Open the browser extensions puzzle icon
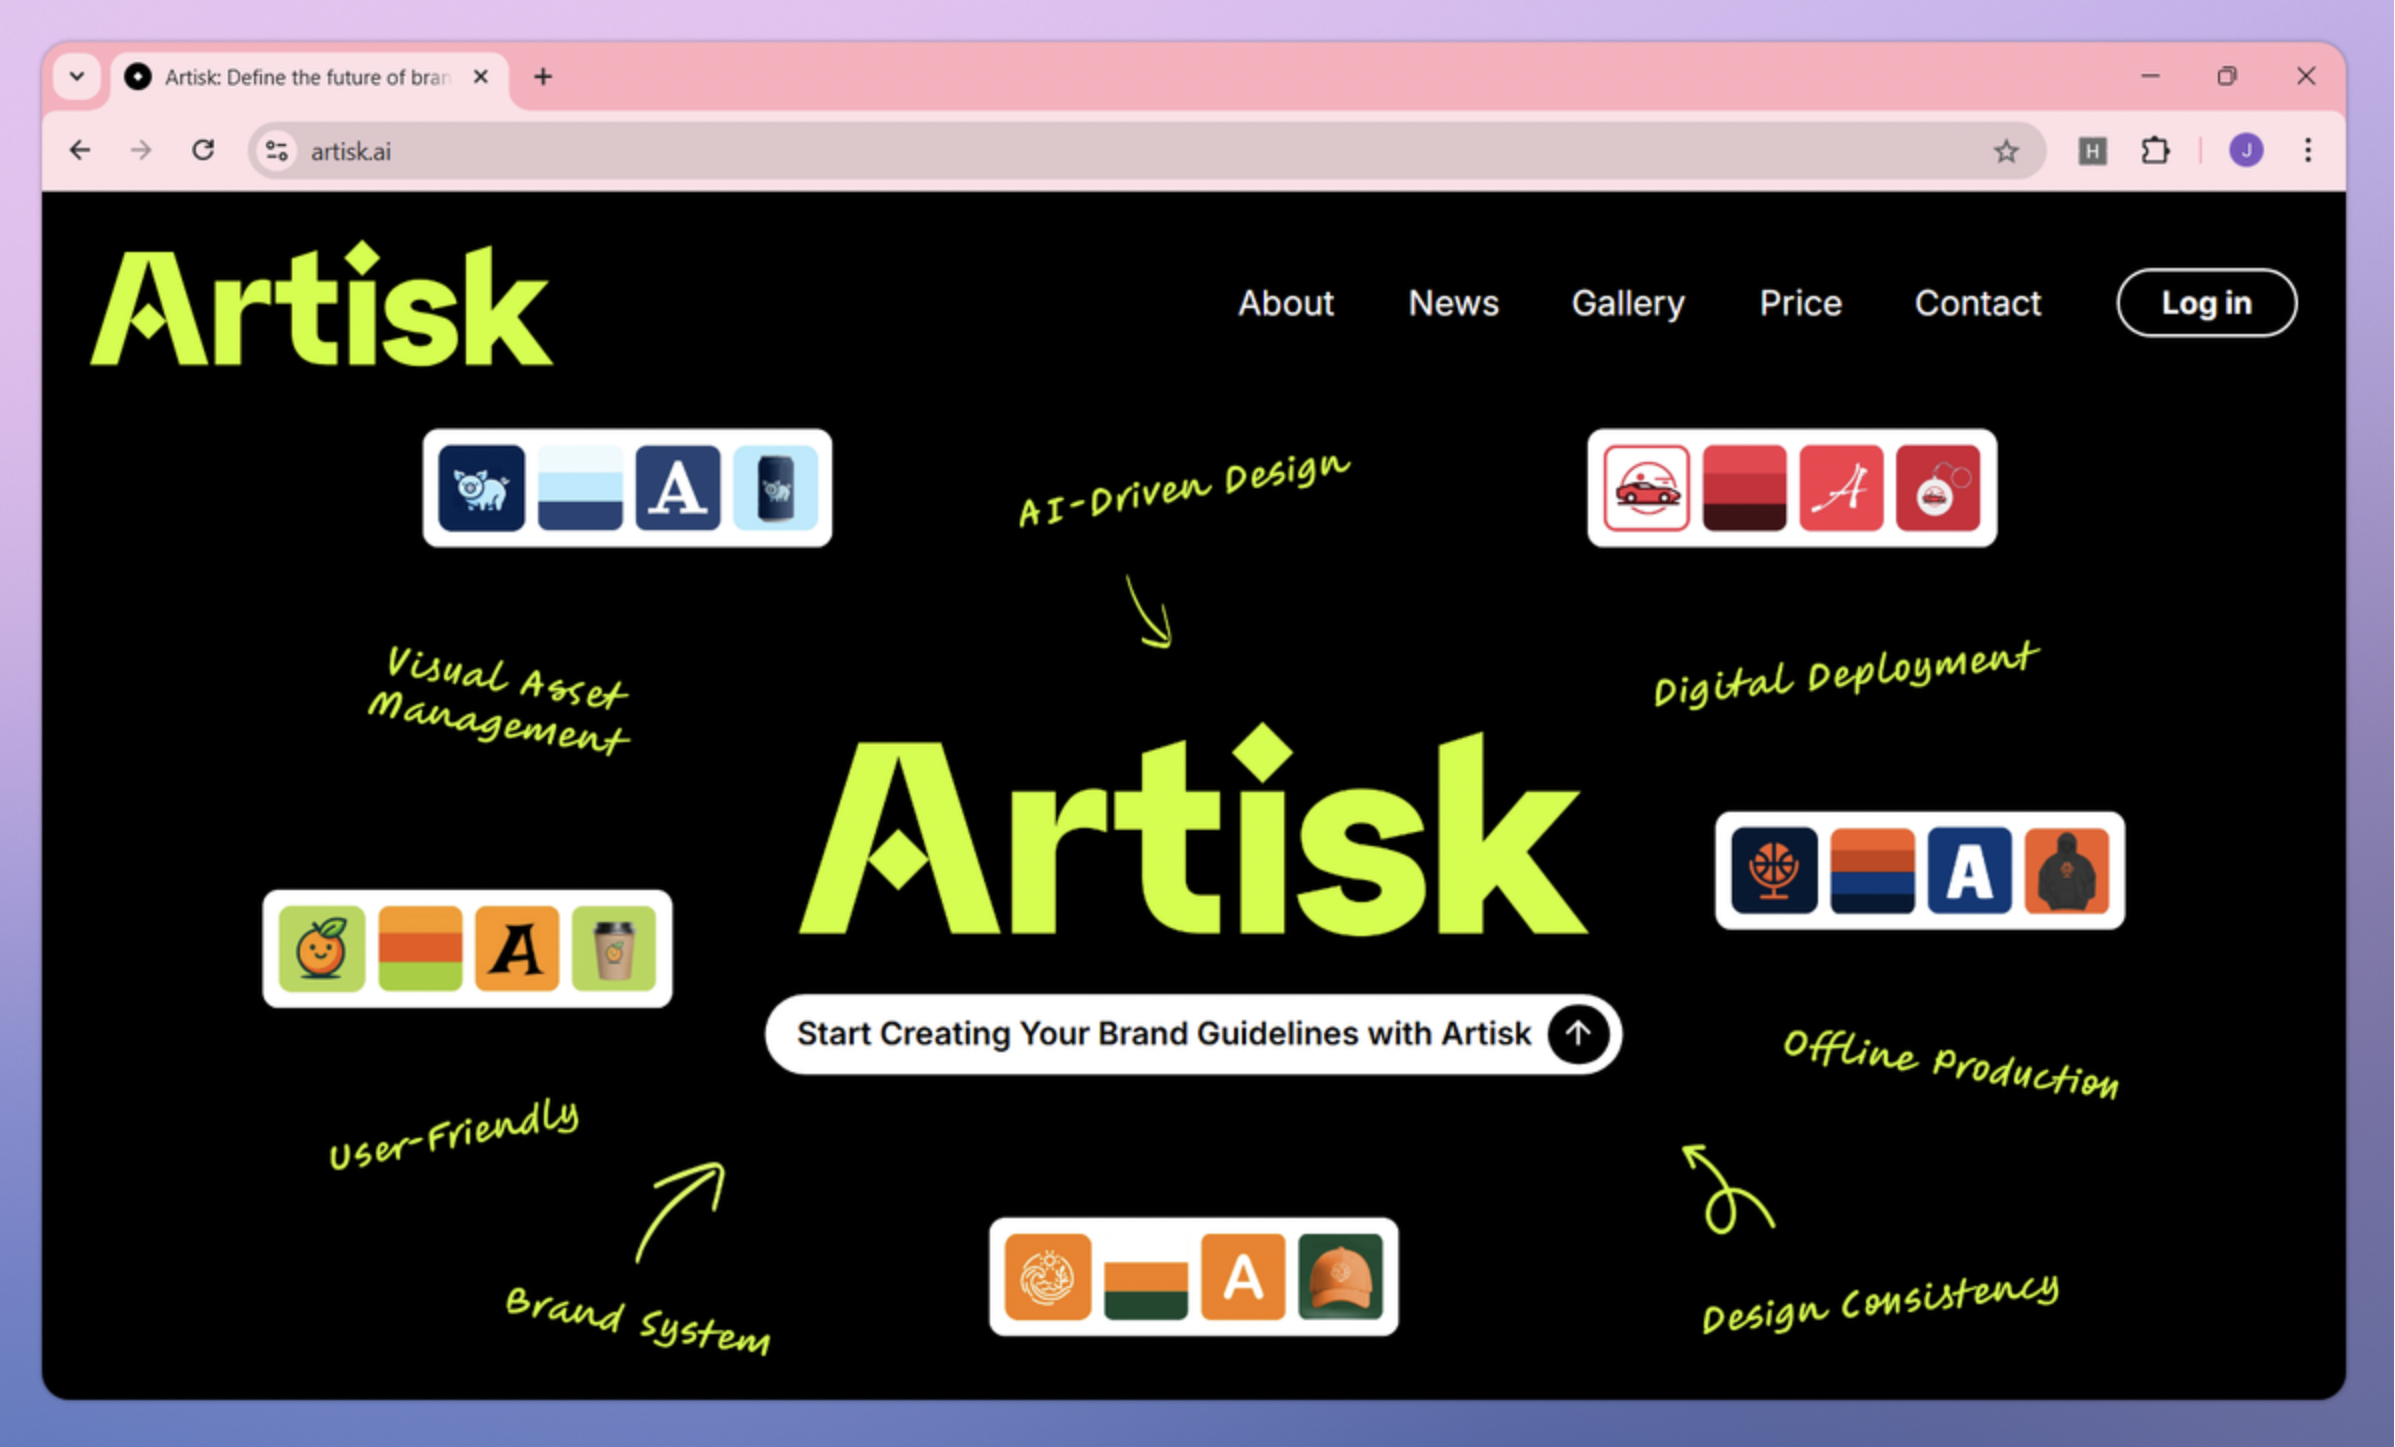 tap(2155, 151)
